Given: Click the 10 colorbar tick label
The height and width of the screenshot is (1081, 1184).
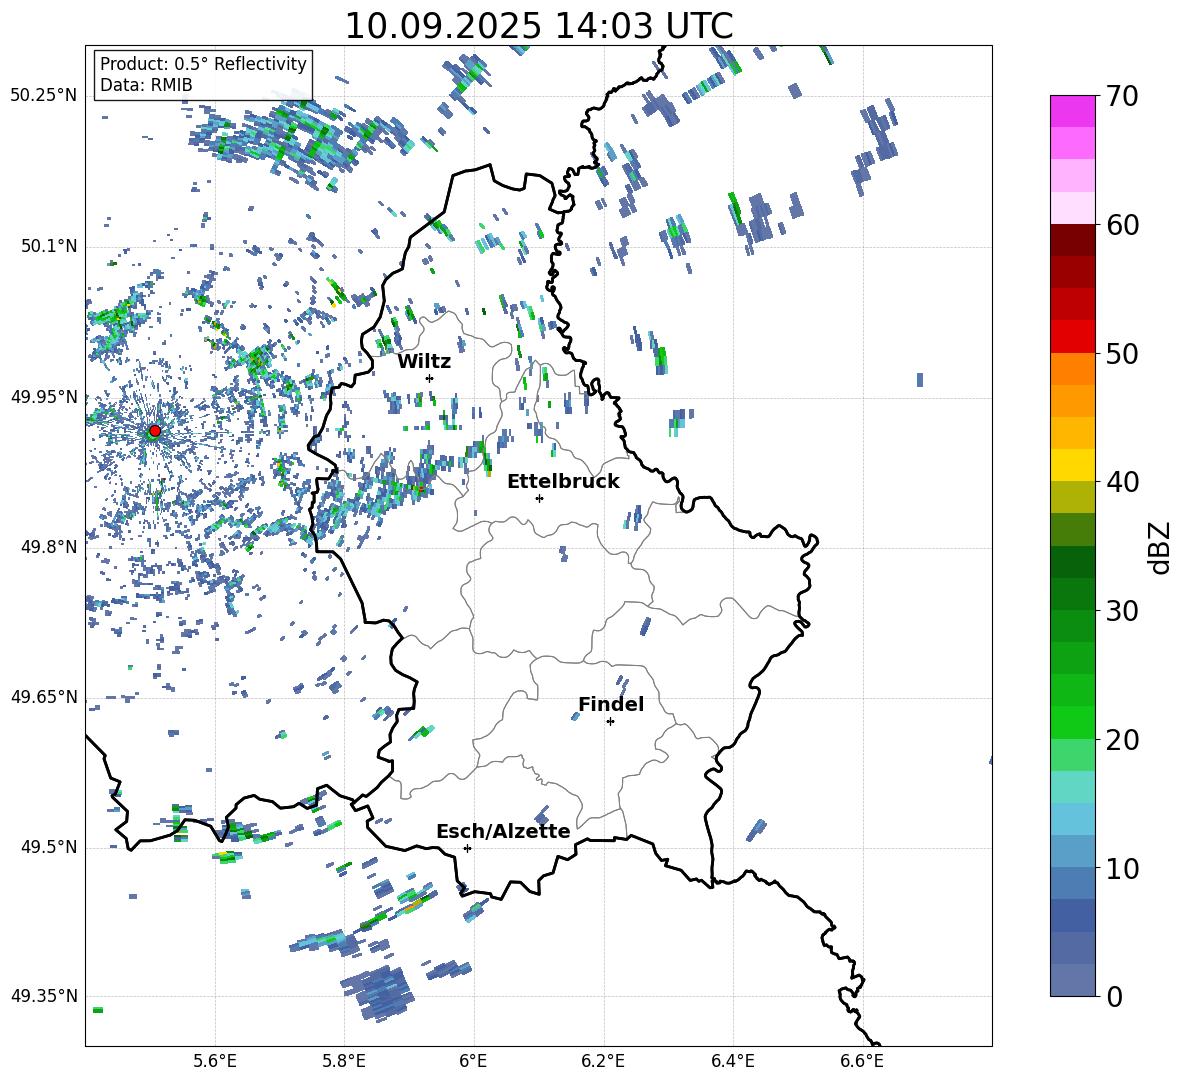Looking at the screenshot, I should [x=1122, y=868].
